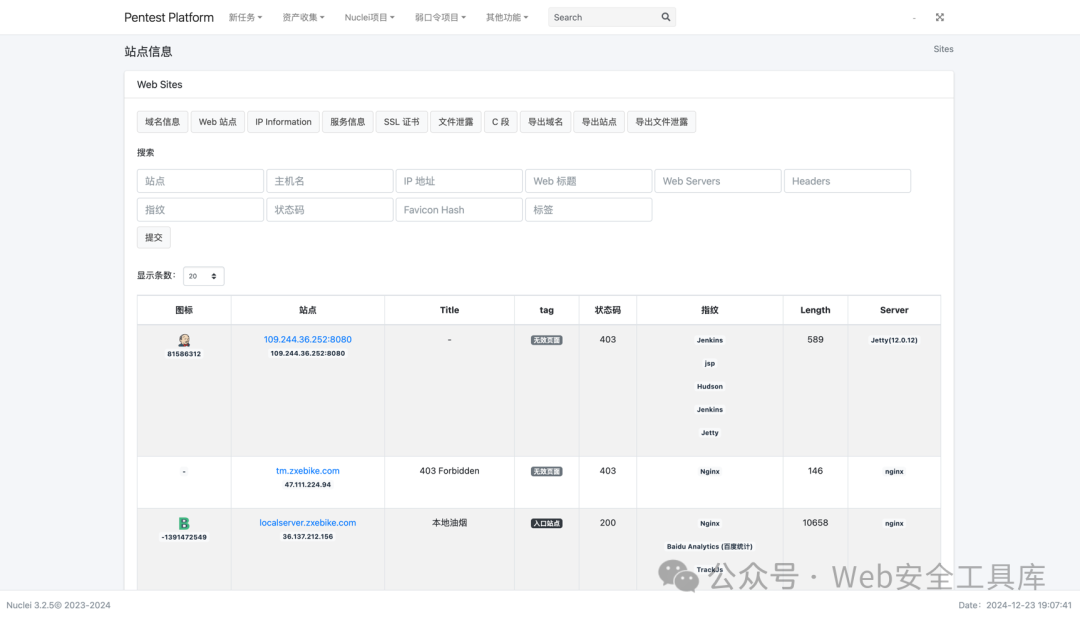This screenshot has height=620, width=1080.
Task: Click the 无效页面 tag in tm.zxebike.com row
Action: (546, 472)
